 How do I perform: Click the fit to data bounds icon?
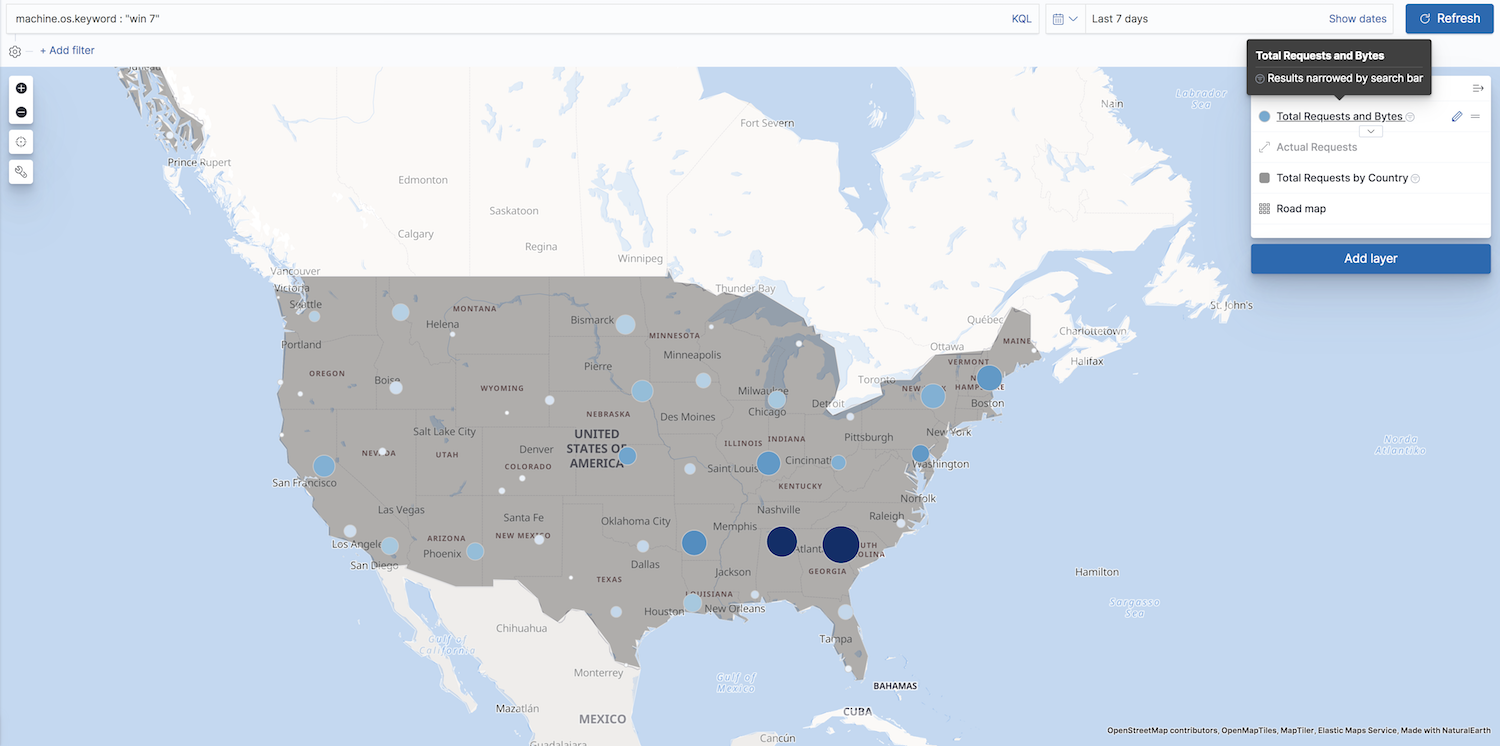click(x=21, y=141)
